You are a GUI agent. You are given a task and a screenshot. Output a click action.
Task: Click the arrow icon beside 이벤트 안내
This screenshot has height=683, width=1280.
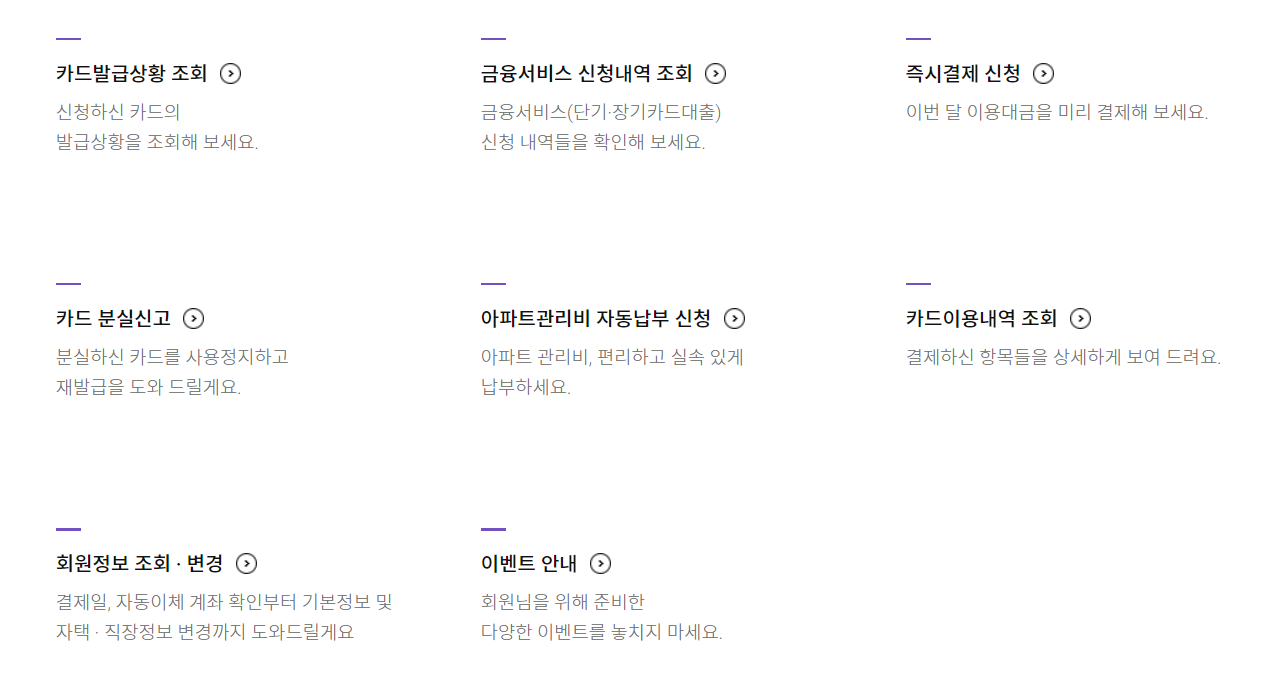pyautogui.click(x=600, y=563)
